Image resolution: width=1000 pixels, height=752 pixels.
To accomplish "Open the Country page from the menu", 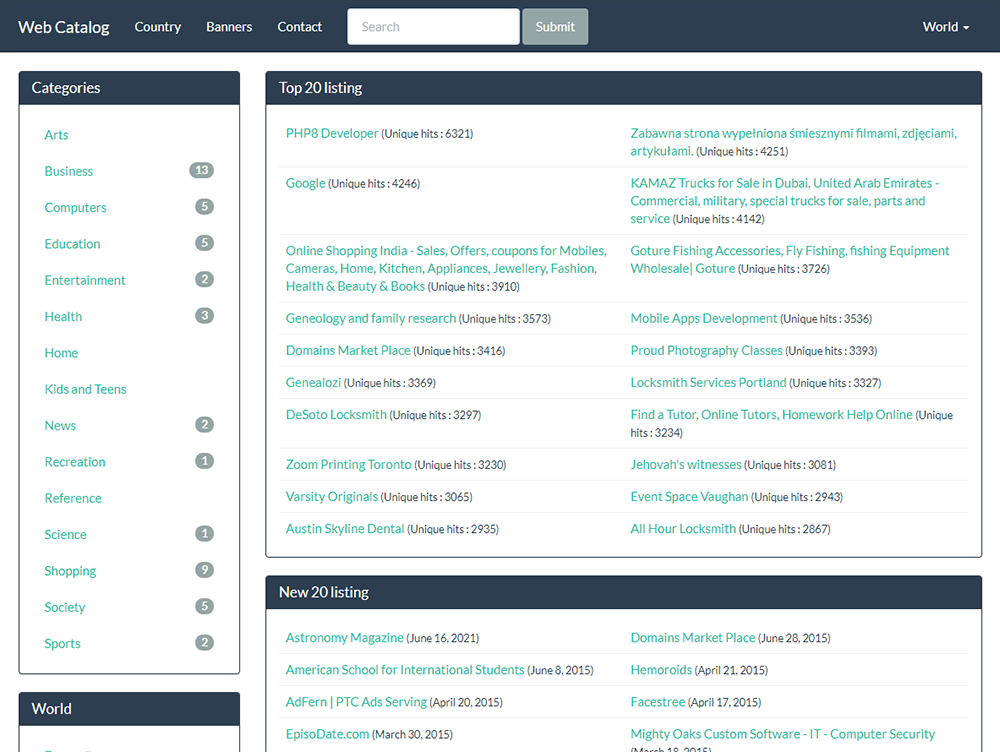I will [x=157, y=27].
